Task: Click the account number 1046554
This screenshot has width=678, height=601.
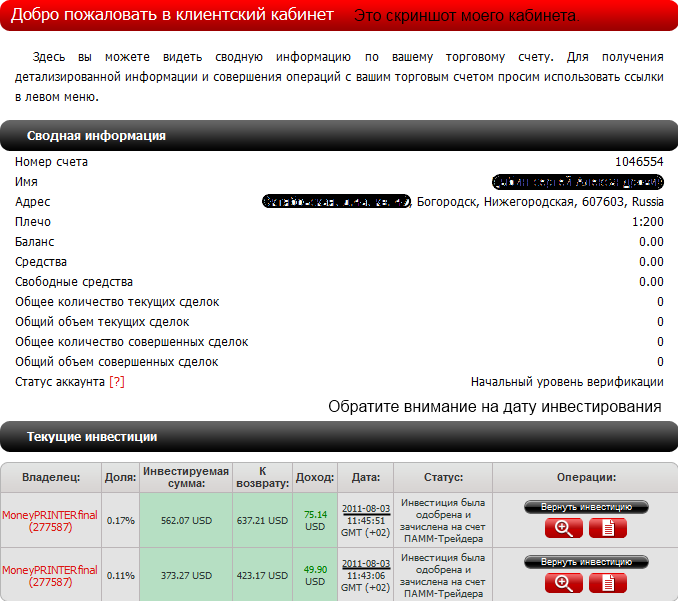Action: coord(639,162)
